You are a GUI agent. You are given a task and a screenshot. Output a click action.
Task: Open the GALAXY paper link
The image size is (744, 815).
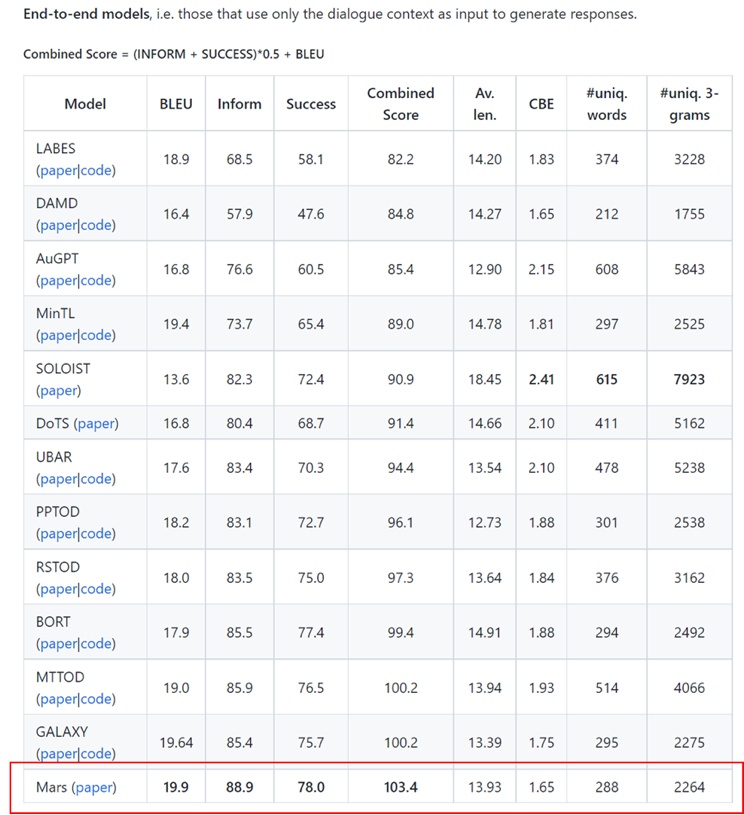(x=58, y=754)
